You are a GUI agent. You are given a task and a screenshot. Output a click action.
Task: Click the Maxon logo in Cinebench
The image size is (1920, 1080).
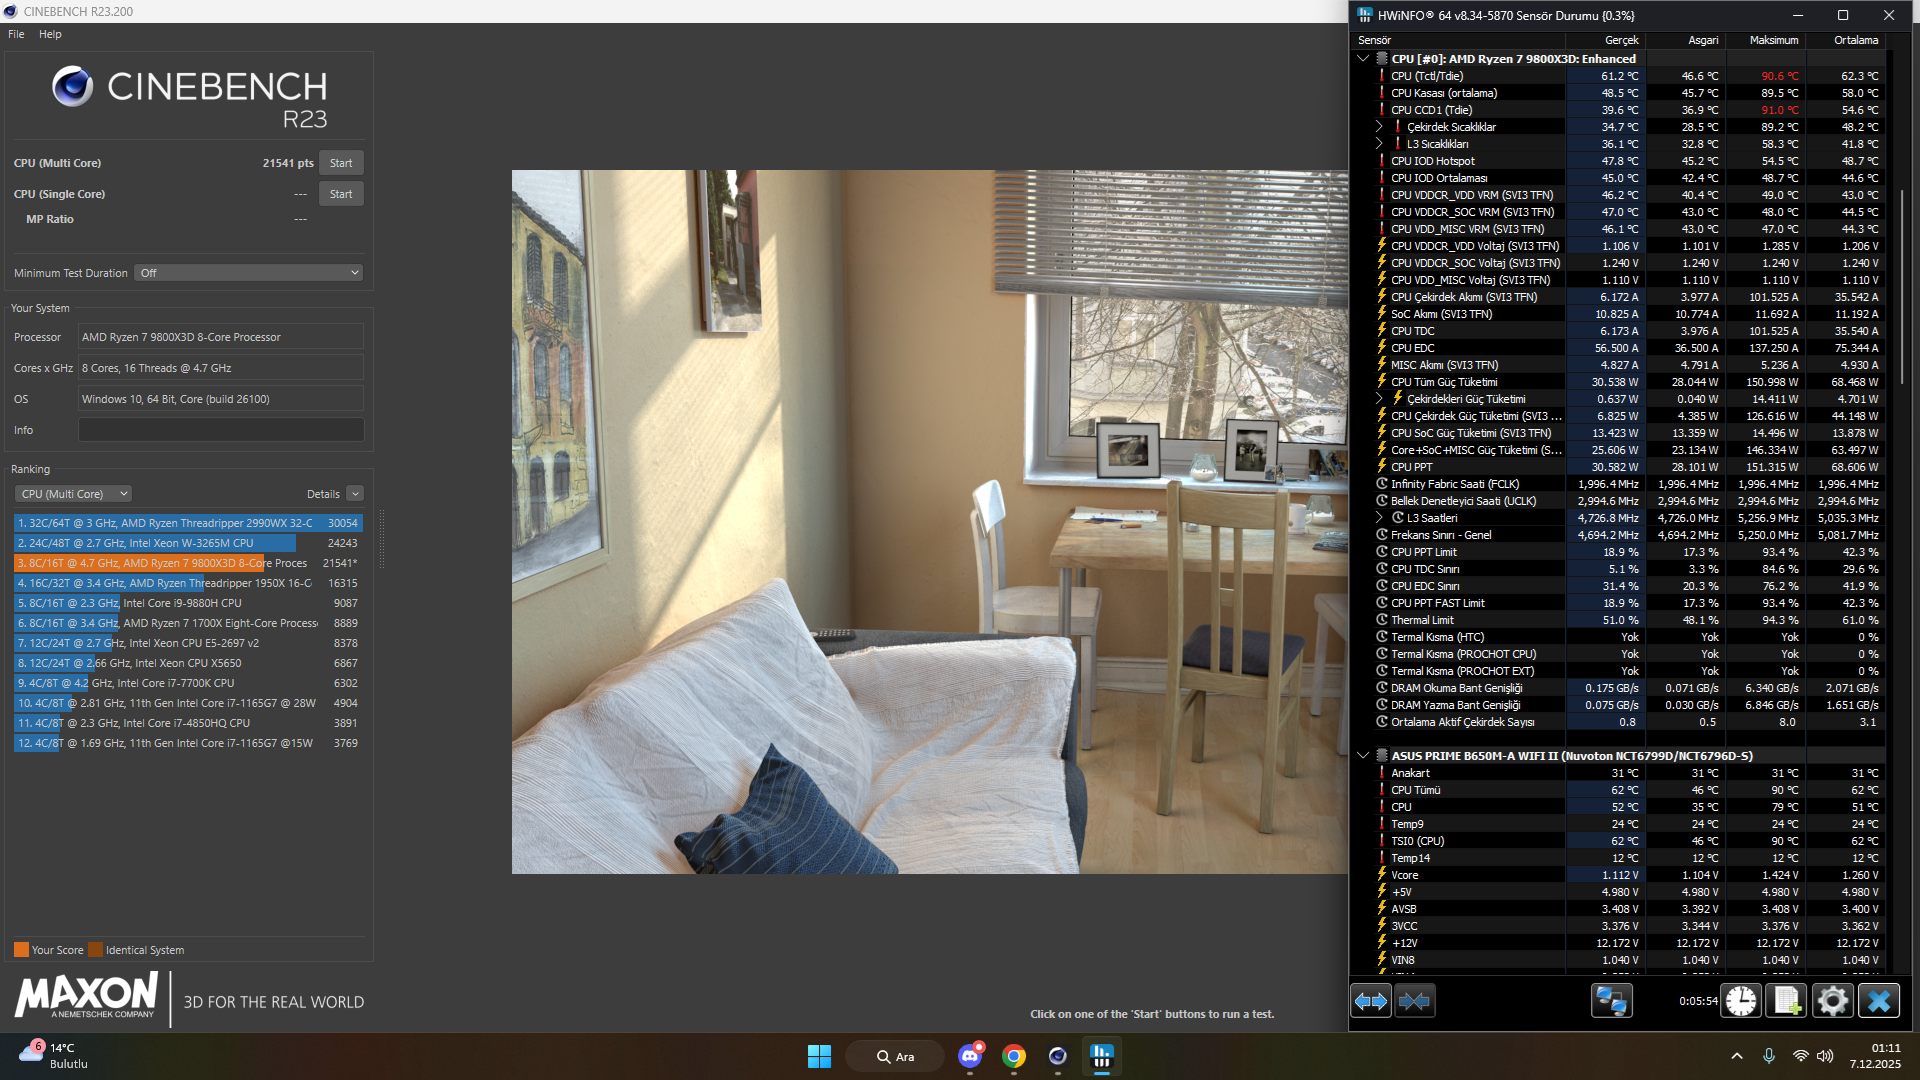coord(85,997)
